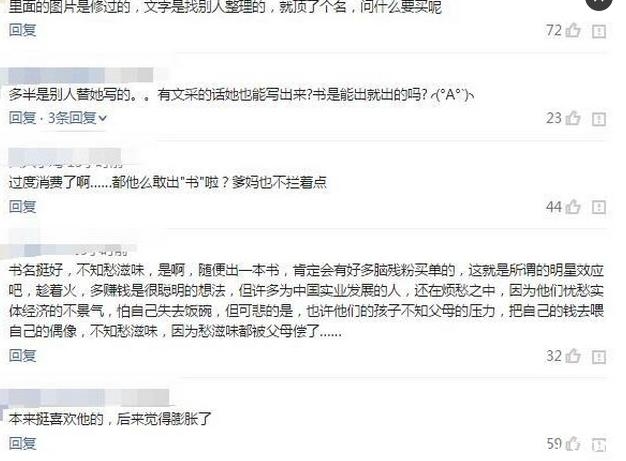Viewport: 626px width, 461px height.
Task: Reply to the 过度消费了啊 comment
Action: point(23,206)
